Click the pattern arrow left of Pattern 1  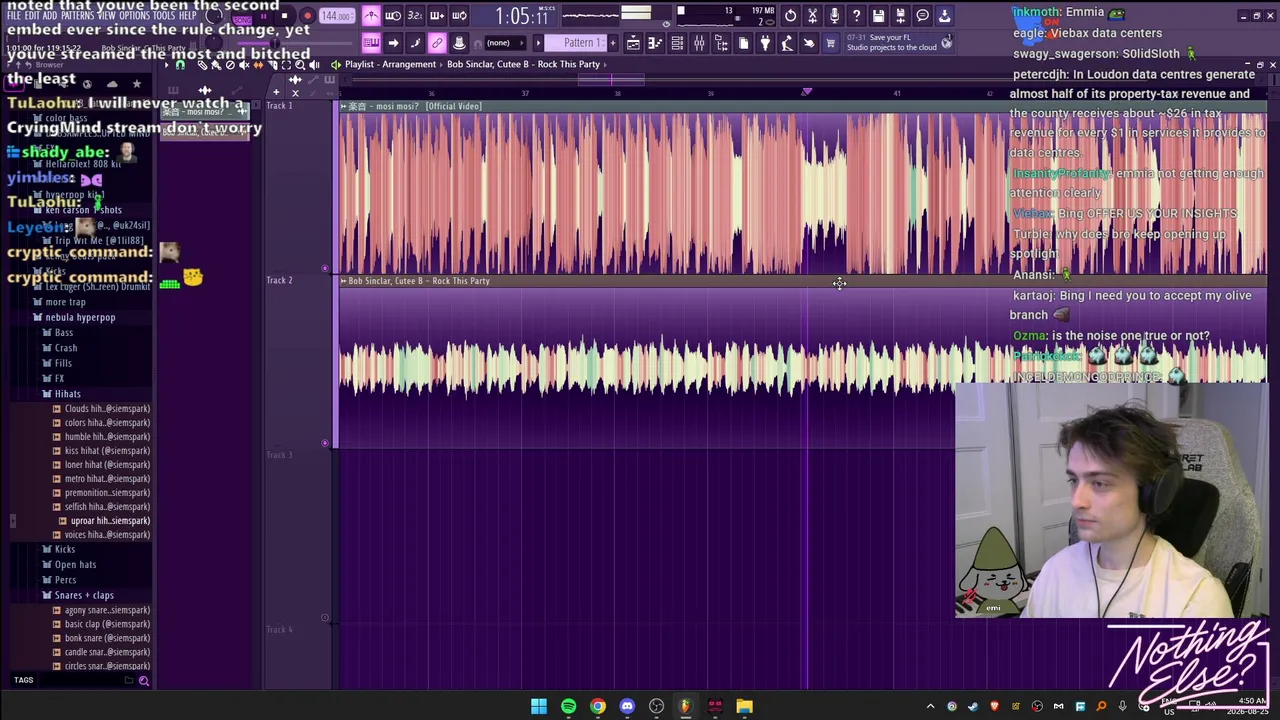(x=538, y=43)
